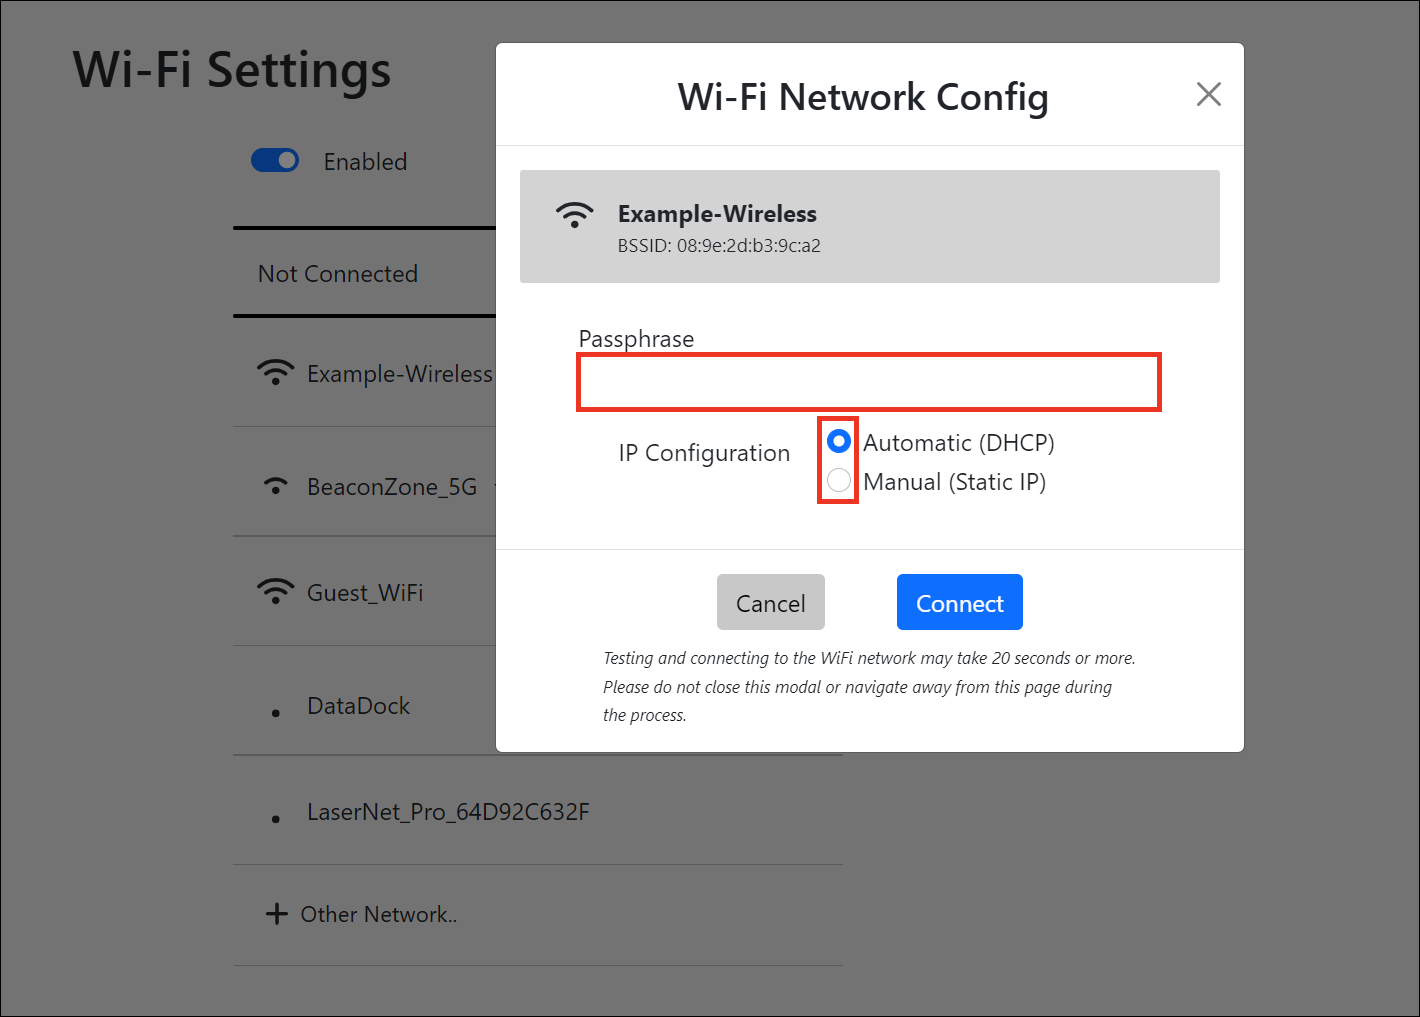Click the Connect button
The width and height of the screenshot is (1420, 1017).
point(959,602)
